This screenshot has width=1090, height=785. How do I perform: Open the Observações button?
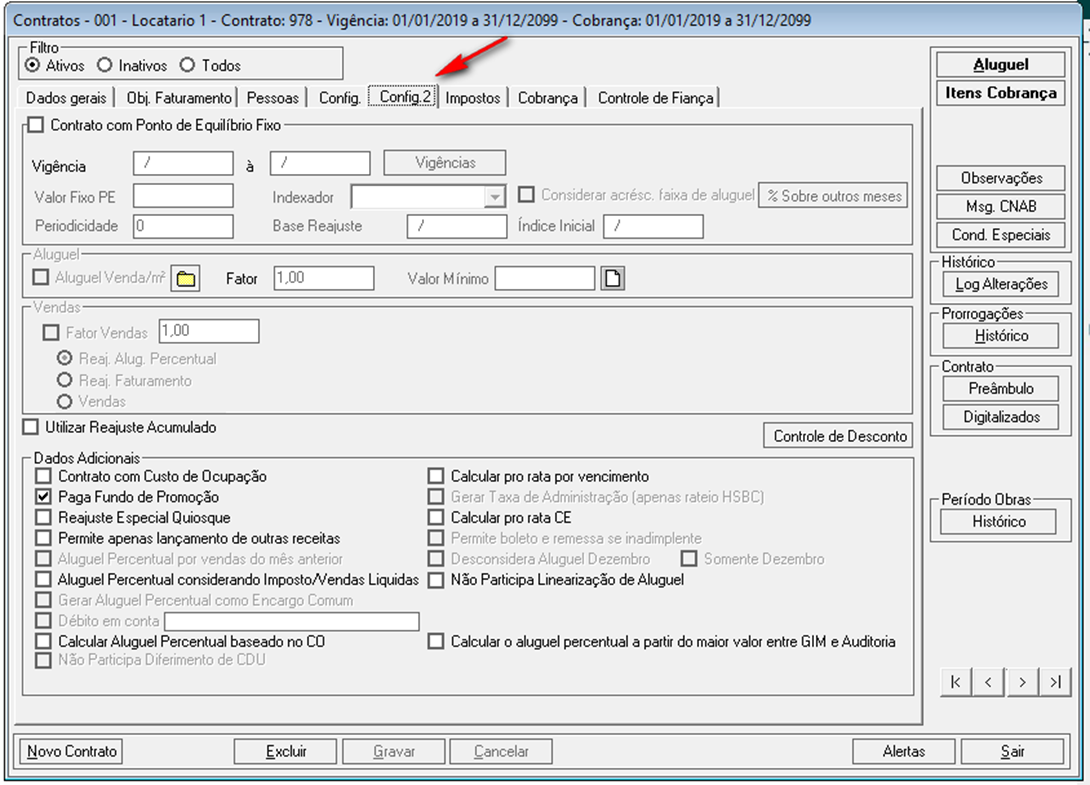[x=1001, y=178]
